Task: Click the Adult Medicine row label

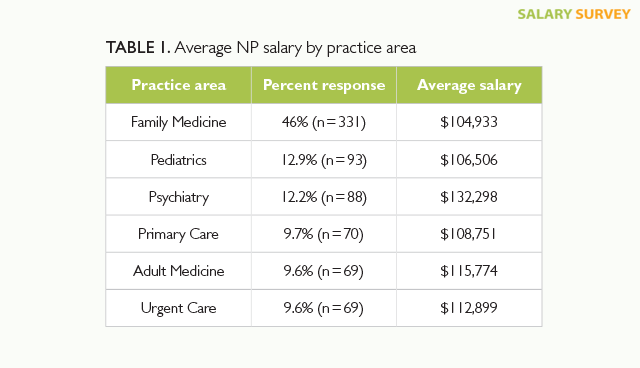Action: (x=178, y=271)
